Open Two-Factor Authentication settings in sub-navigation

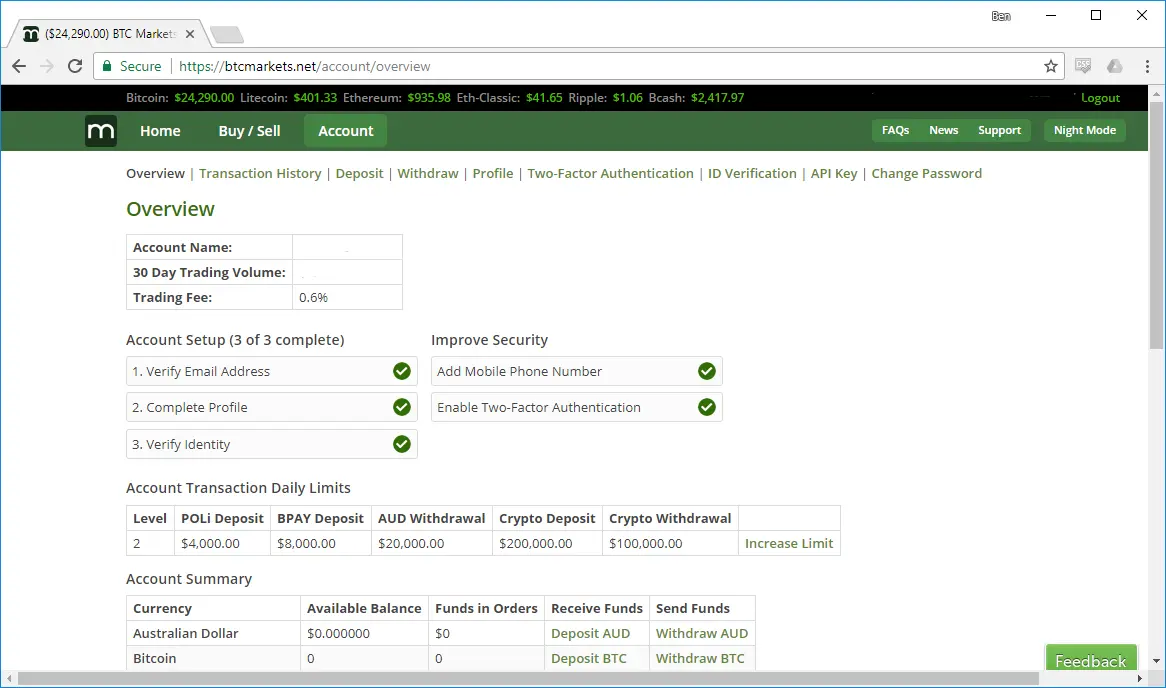611,173
